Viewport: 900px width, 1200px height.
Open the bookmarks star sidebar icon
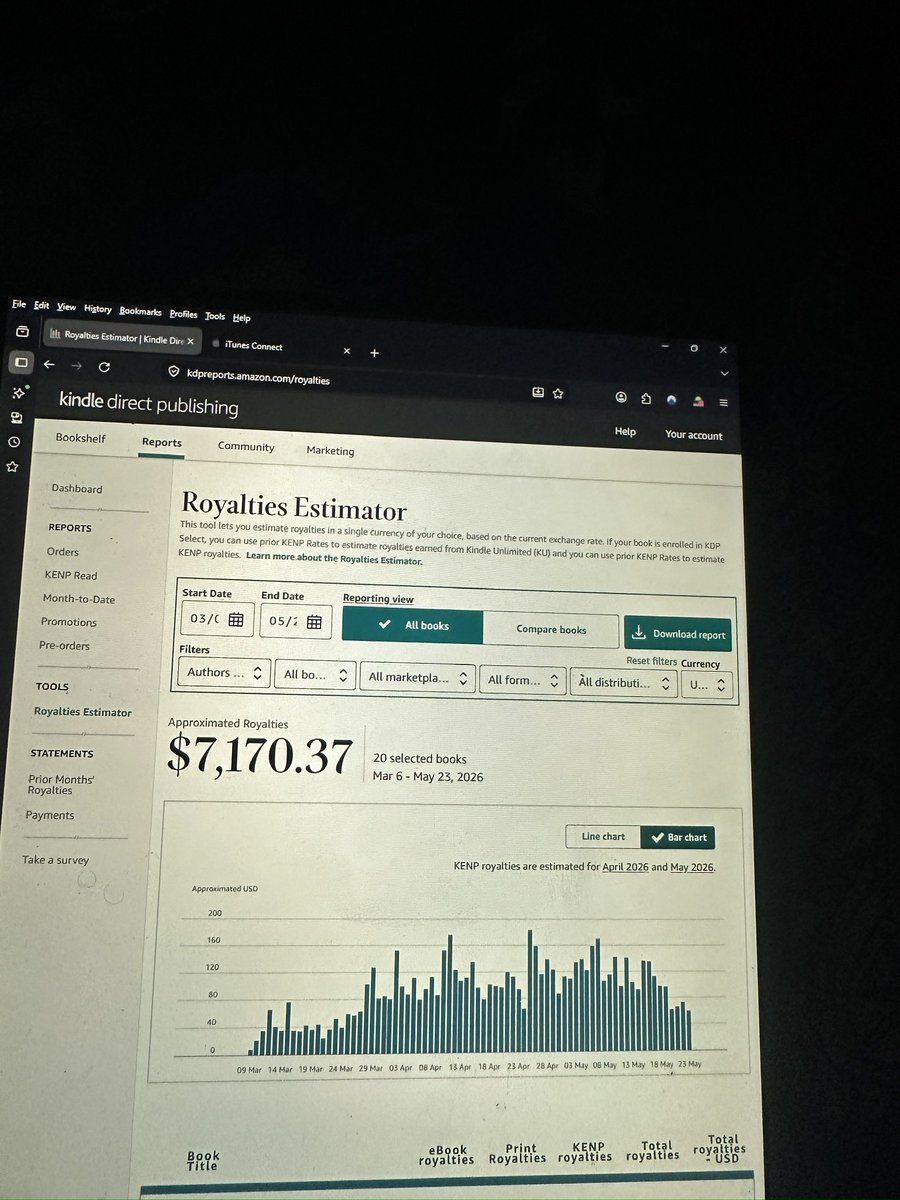click(x=12, y=466)
